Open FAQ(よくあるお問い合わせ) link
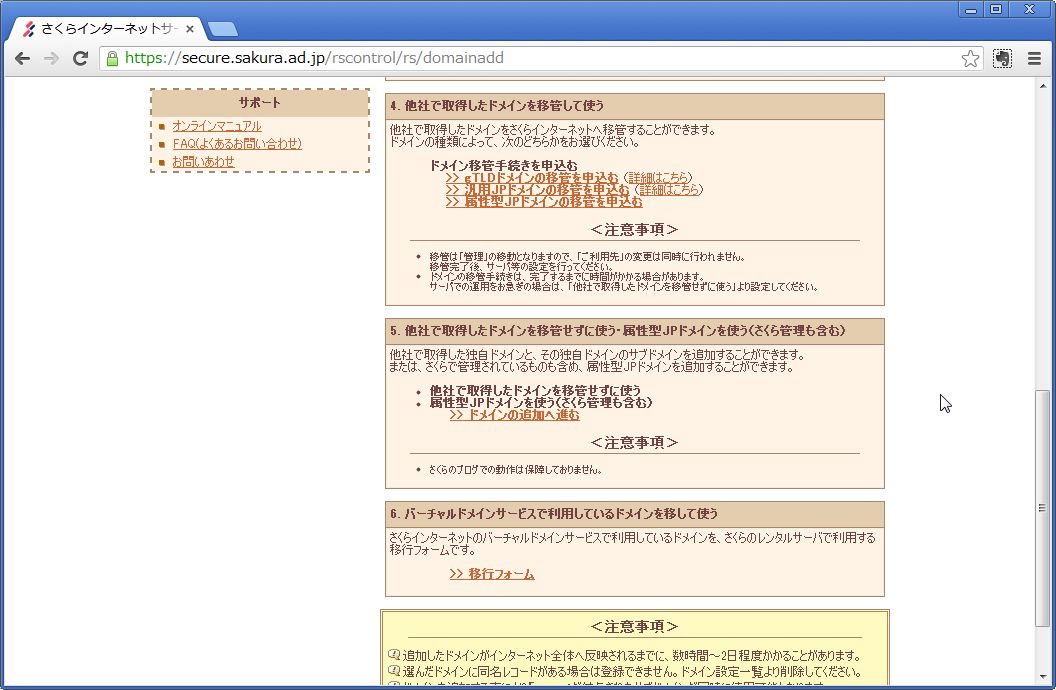Image resolution: width=1056 pixels, height=690 pixels. click(x=237, y=143)
